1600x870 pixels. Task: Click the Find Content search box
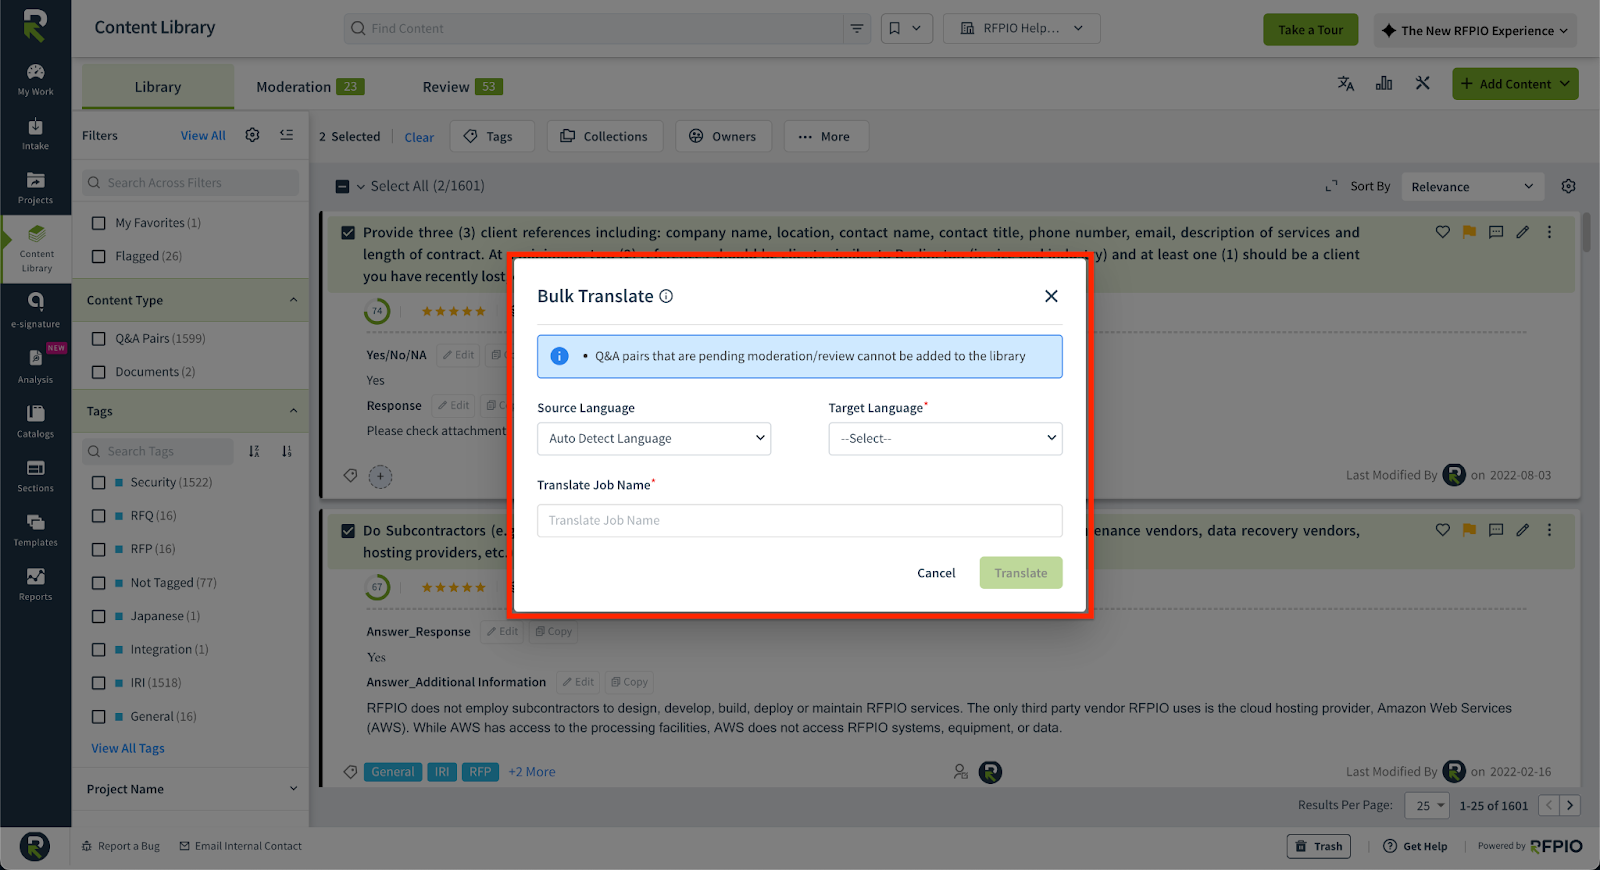(x=595, y=28)
